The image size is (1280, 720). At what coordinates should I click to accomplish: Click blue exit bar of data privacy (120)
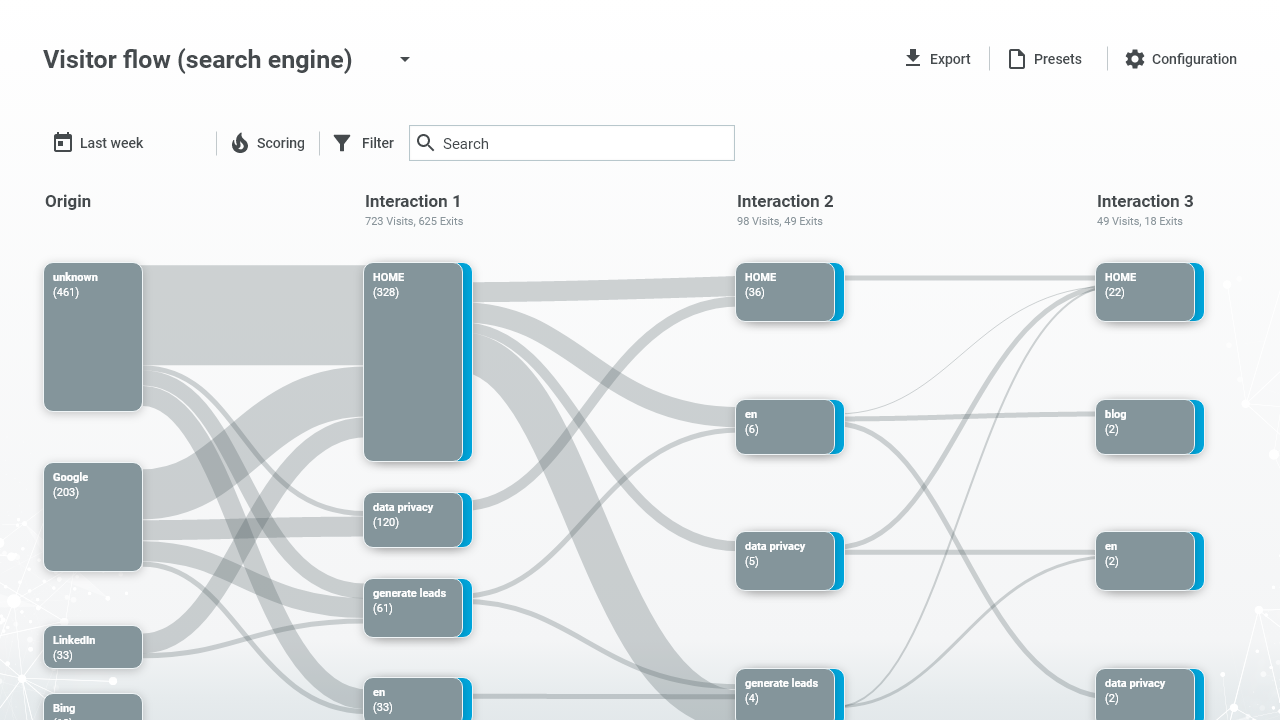(467, 520)
